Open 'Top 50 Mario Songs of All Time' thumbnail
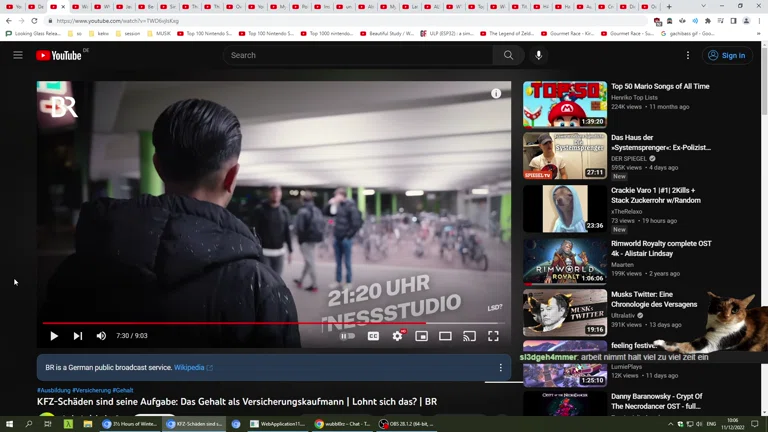Screen dimensions: 768x432 click(564, 104)
